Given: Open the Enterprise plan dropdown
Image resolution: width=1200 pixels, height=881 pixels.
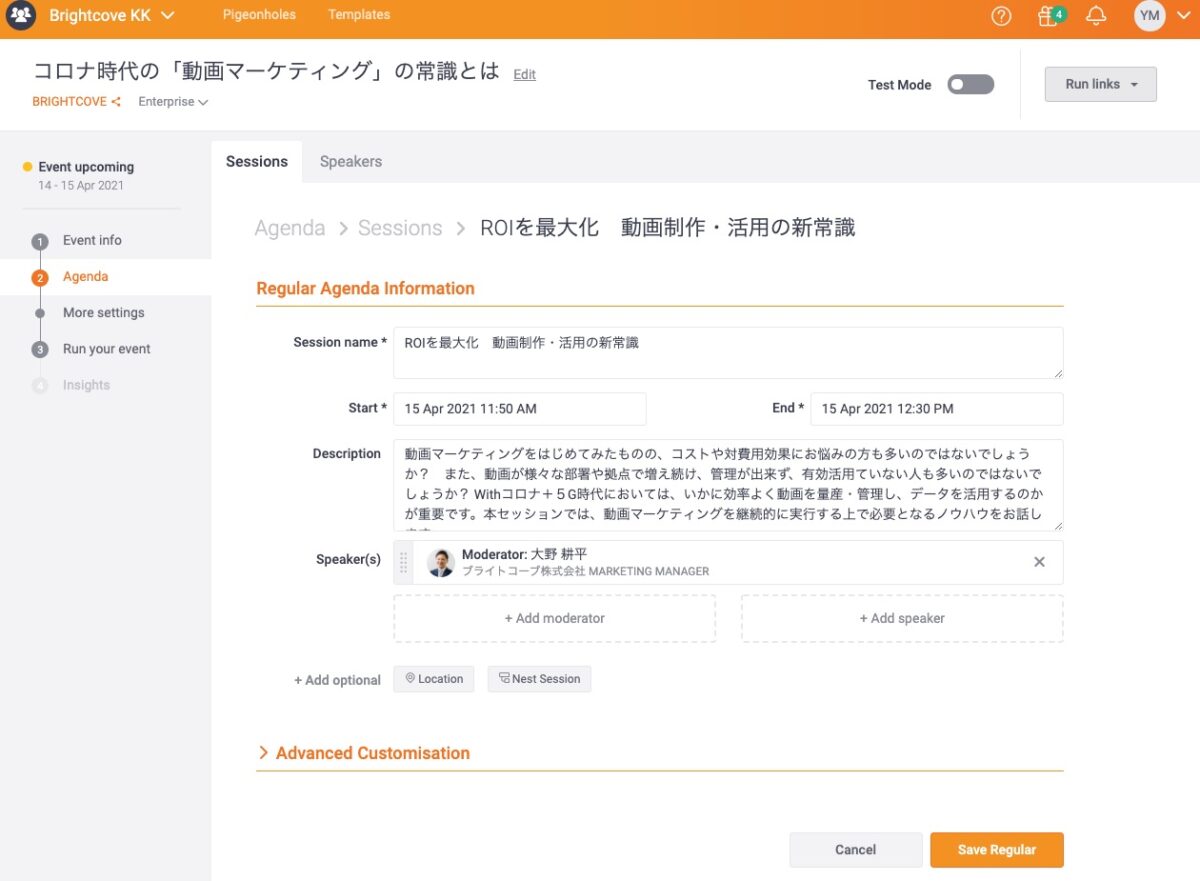Looking at the screenshot, I should 173,102.
